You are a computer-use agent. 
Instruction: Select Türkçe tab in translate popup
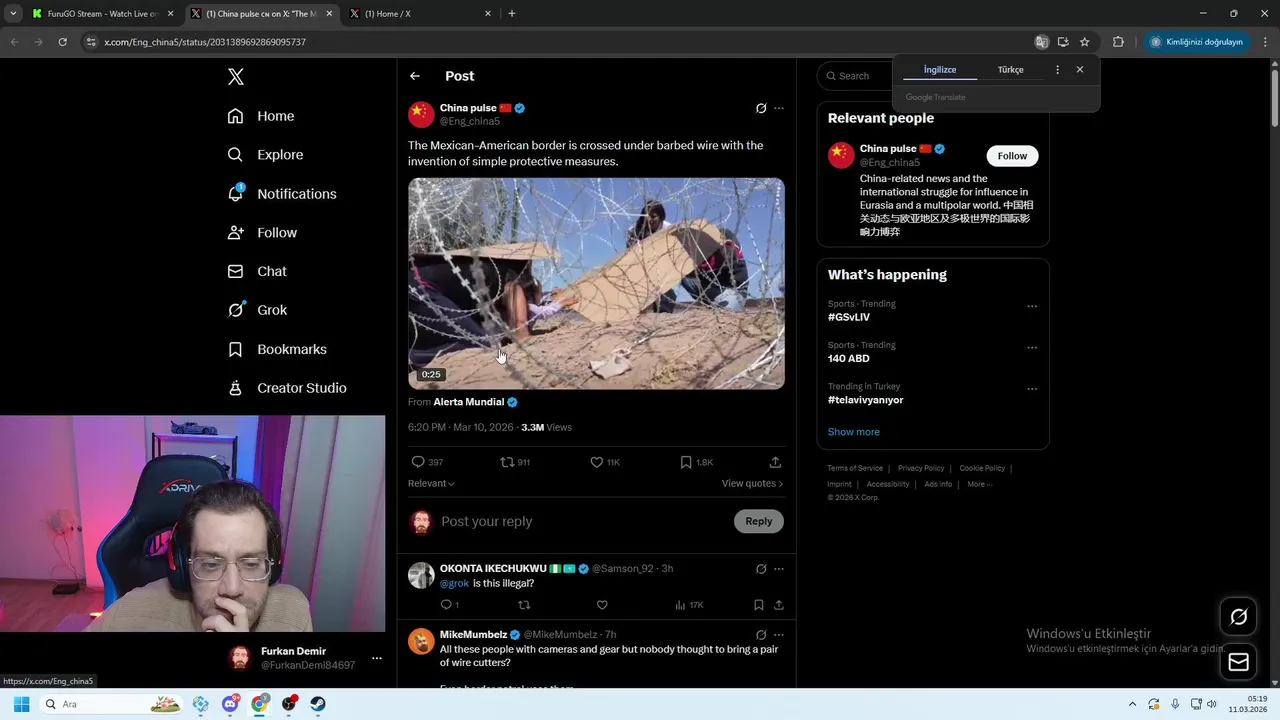(x=1011, y=70)
